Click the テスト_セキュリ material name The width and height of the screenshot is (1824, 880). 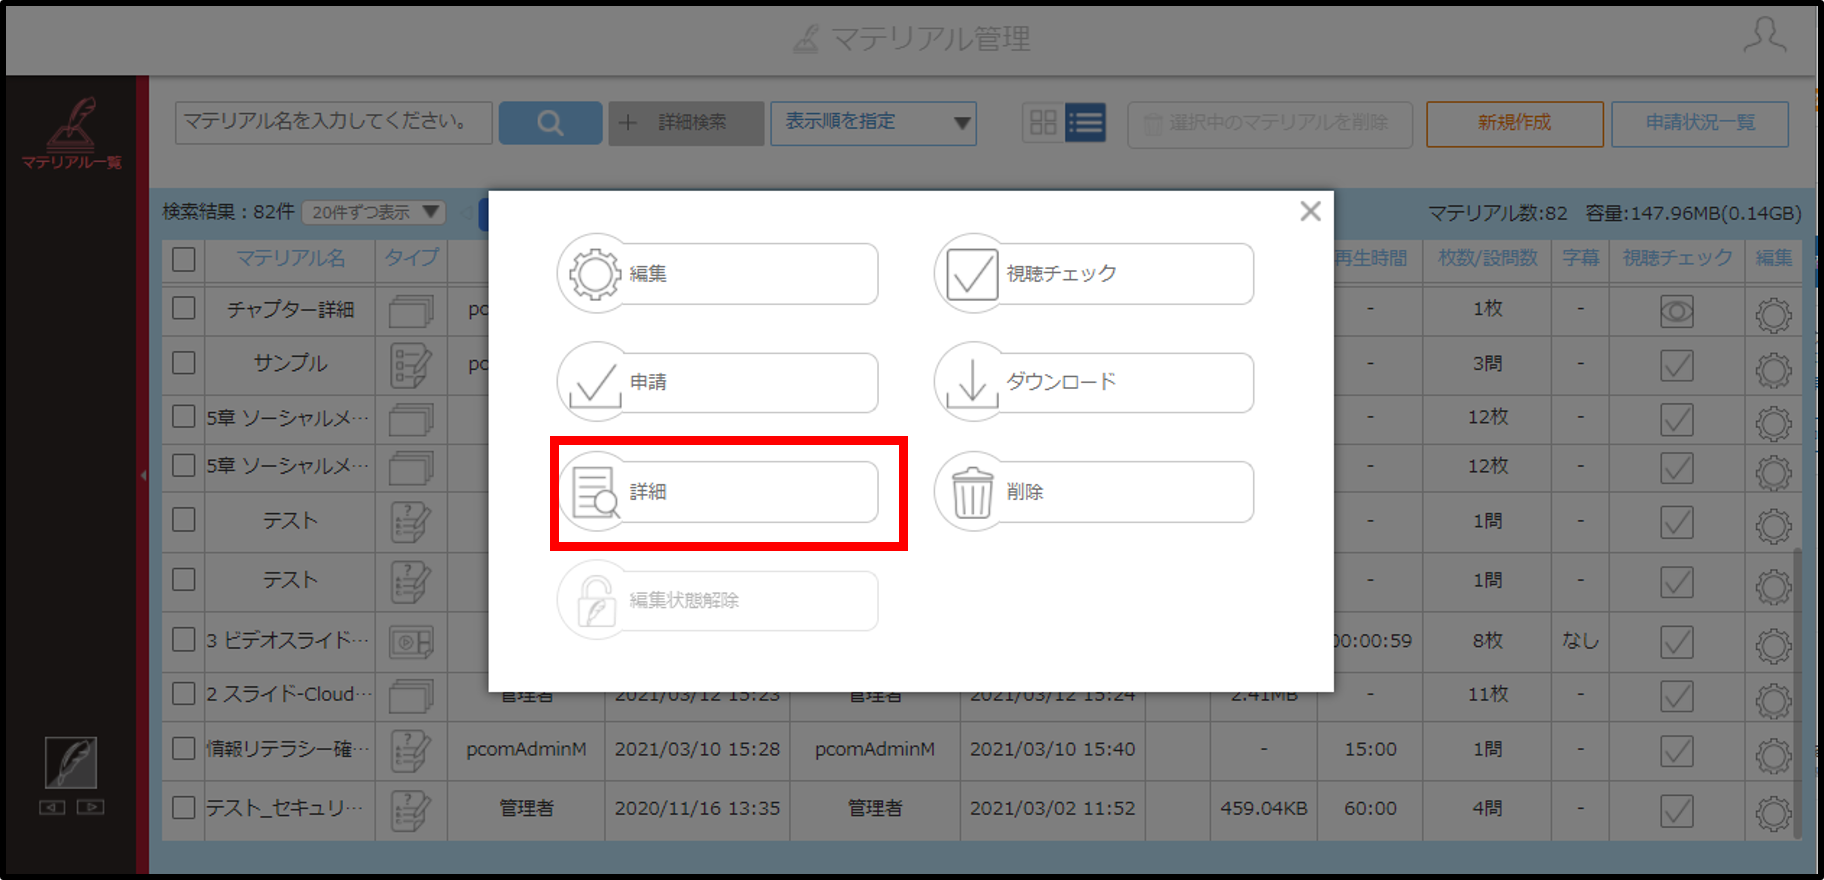point(287,808)
